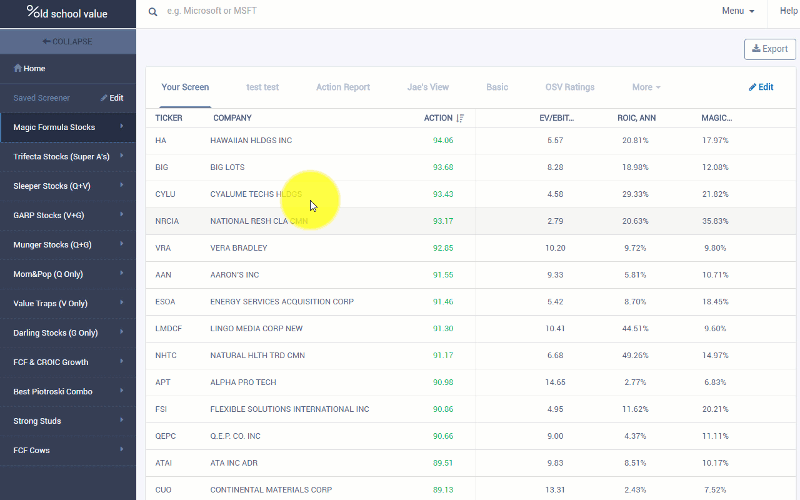Sort by EV/EBIT column header
The height and width of the screenshot is (500, 800).
pyautogui.click(x=557, y=118)
